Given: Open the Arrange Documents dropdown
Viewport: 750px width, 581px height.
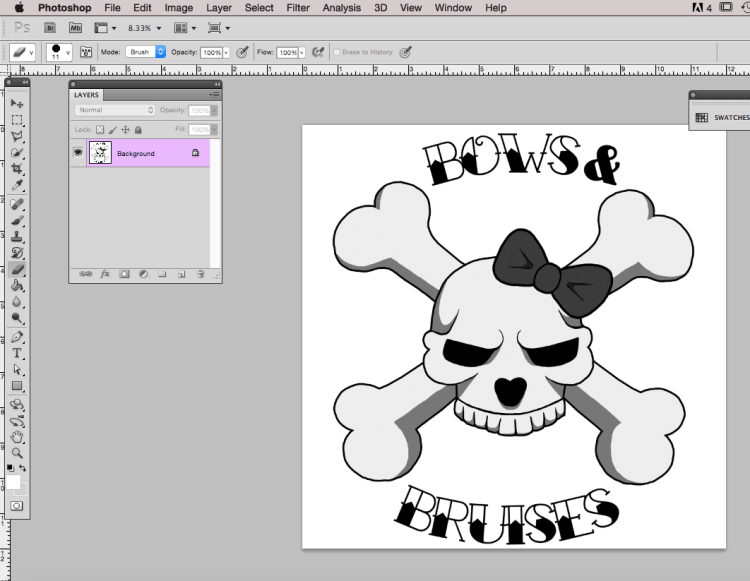Looking at the screenshot, I should click(x=185, y=28).
